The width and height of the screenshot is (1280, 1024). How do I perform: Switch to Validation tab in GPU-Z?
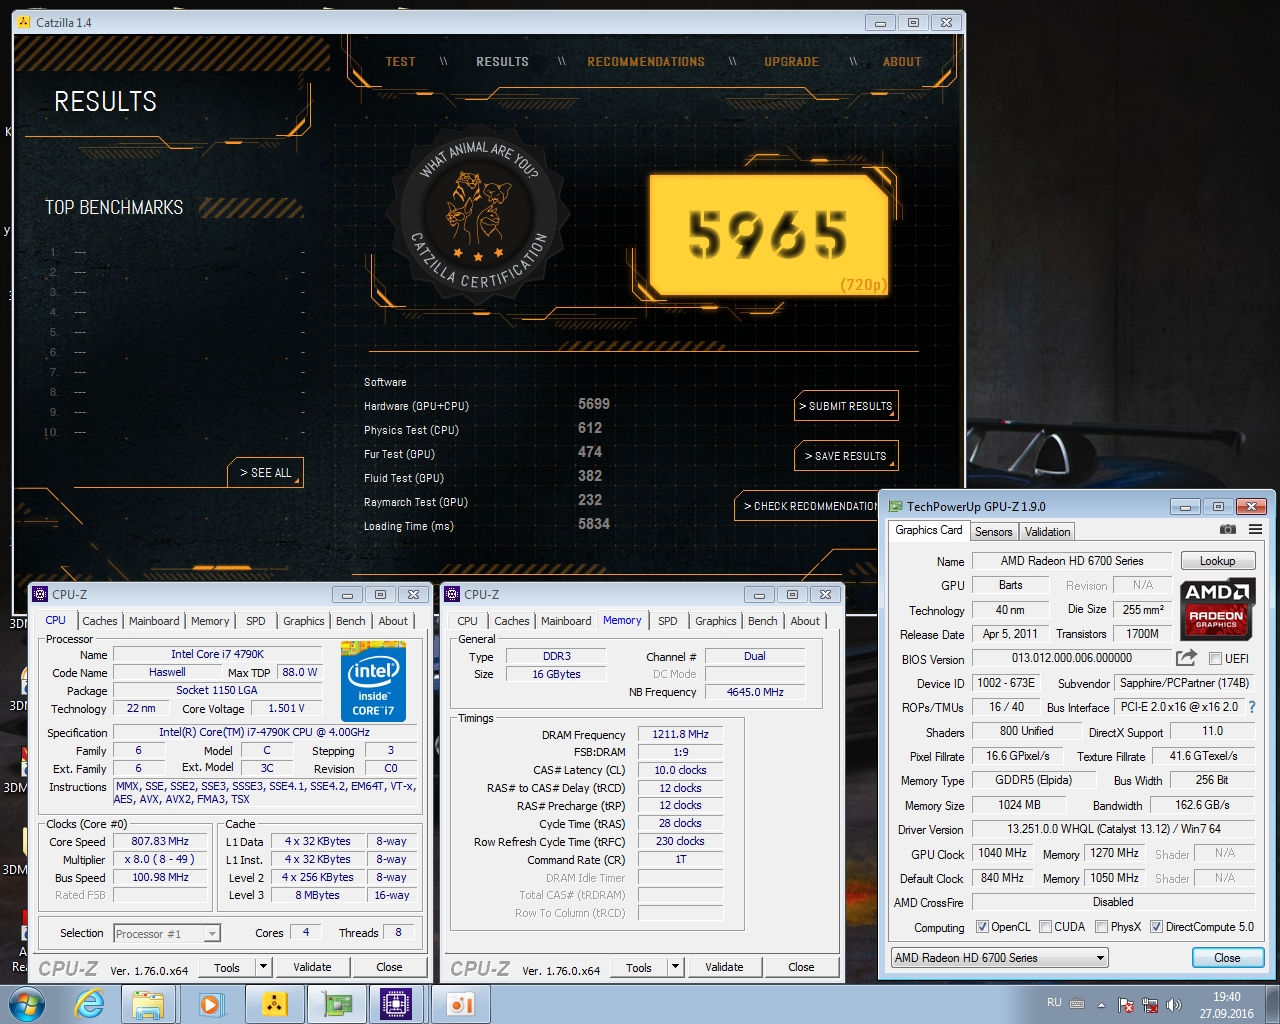(1047, 532)
